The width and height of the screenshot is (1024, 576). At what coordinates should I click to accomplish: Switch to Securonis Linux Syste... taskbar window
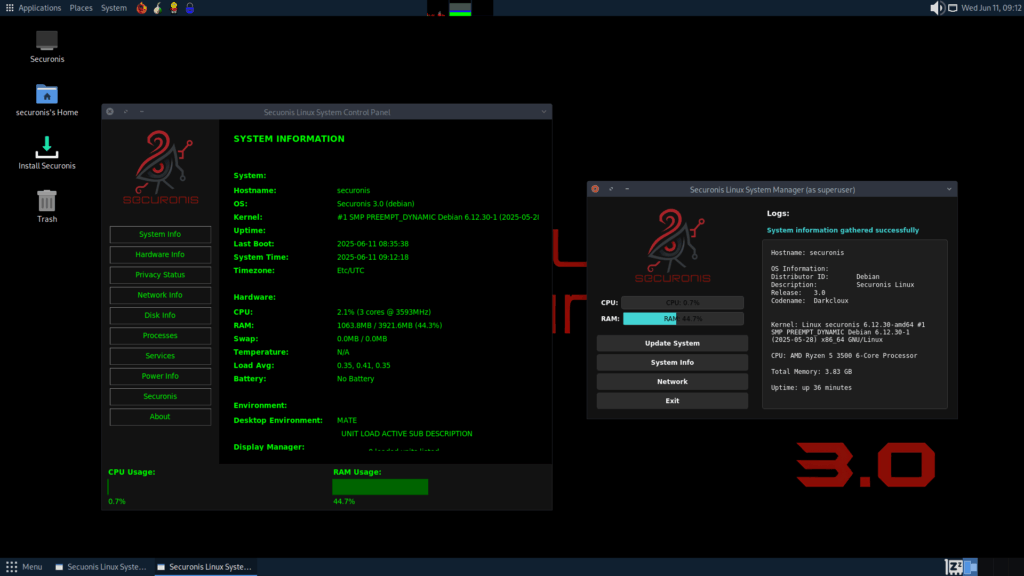[206, 567]
